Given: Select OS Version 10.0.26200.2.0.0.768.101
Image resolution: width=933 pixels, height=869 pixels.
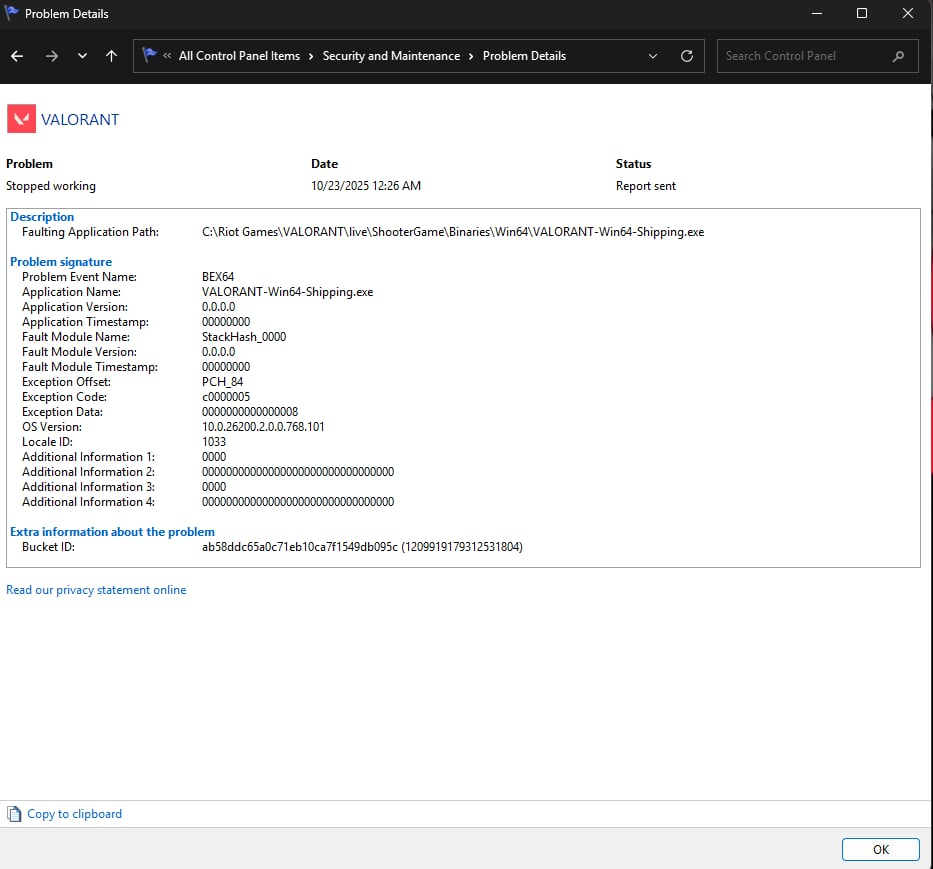Looking at the screenshot, I should click(x=263, y=427).
